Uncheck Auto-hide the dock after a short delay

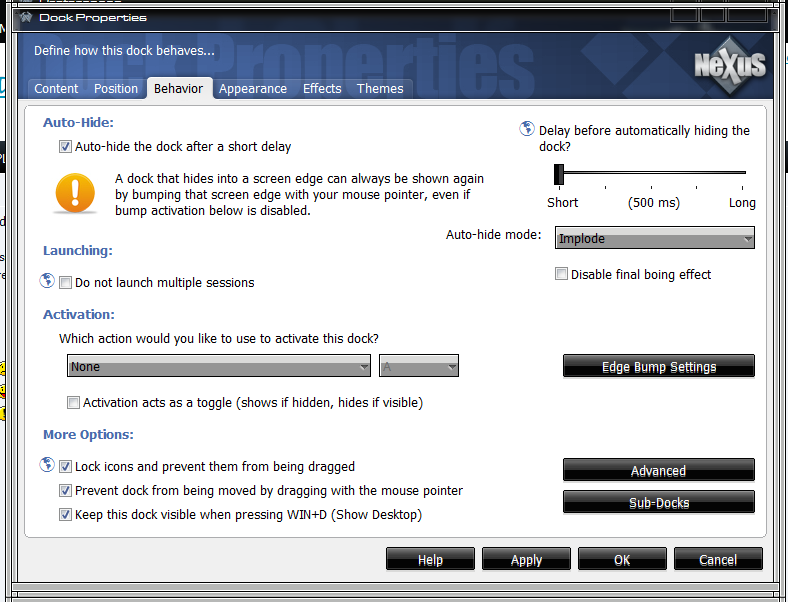[66, 147]
